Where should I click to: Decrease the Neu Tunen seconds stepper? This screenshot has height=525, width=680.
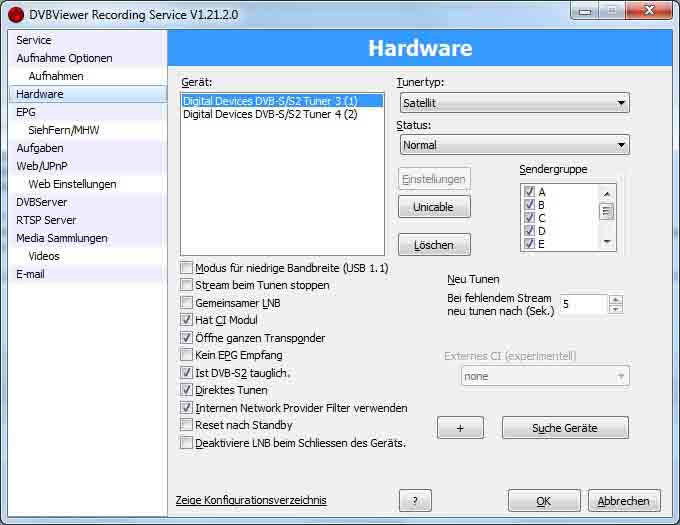click(x=616, y=310)
